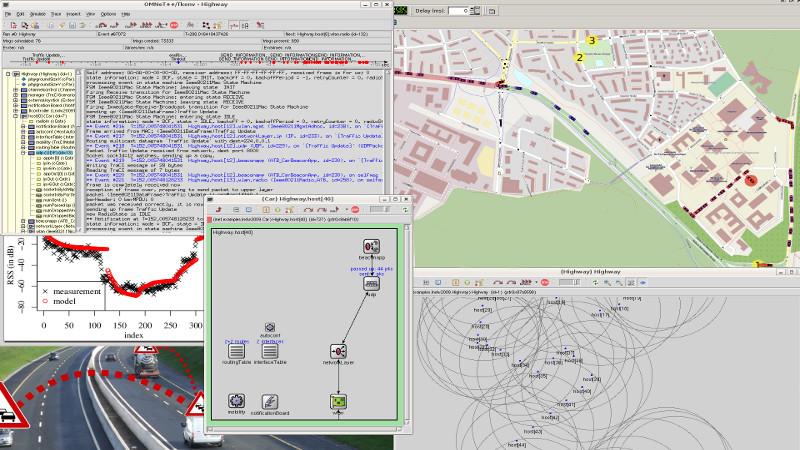The width and height of the screenshot is (800, 450).
Task: Click yellow marker 3 on the map
Action: point(592,40)
